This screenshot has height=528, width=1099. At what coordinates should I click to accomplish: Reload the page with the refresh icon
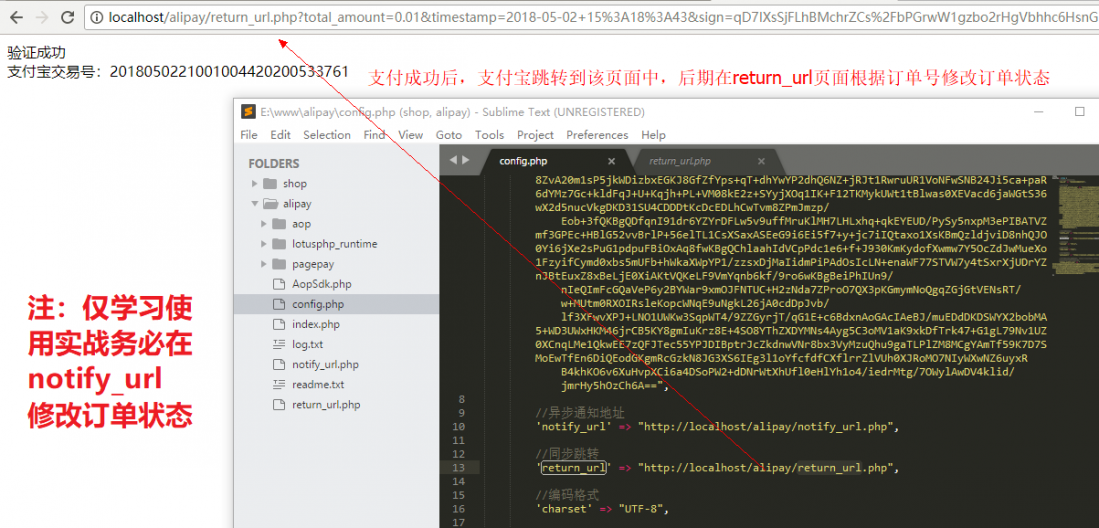[67, 18]
